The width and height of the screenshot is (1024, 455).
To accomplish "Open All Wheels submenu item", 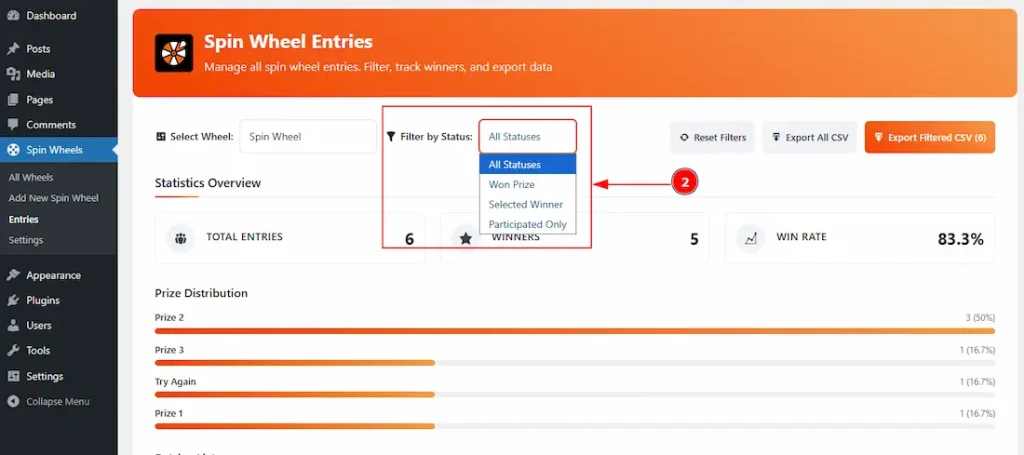I will coord(31,178).
